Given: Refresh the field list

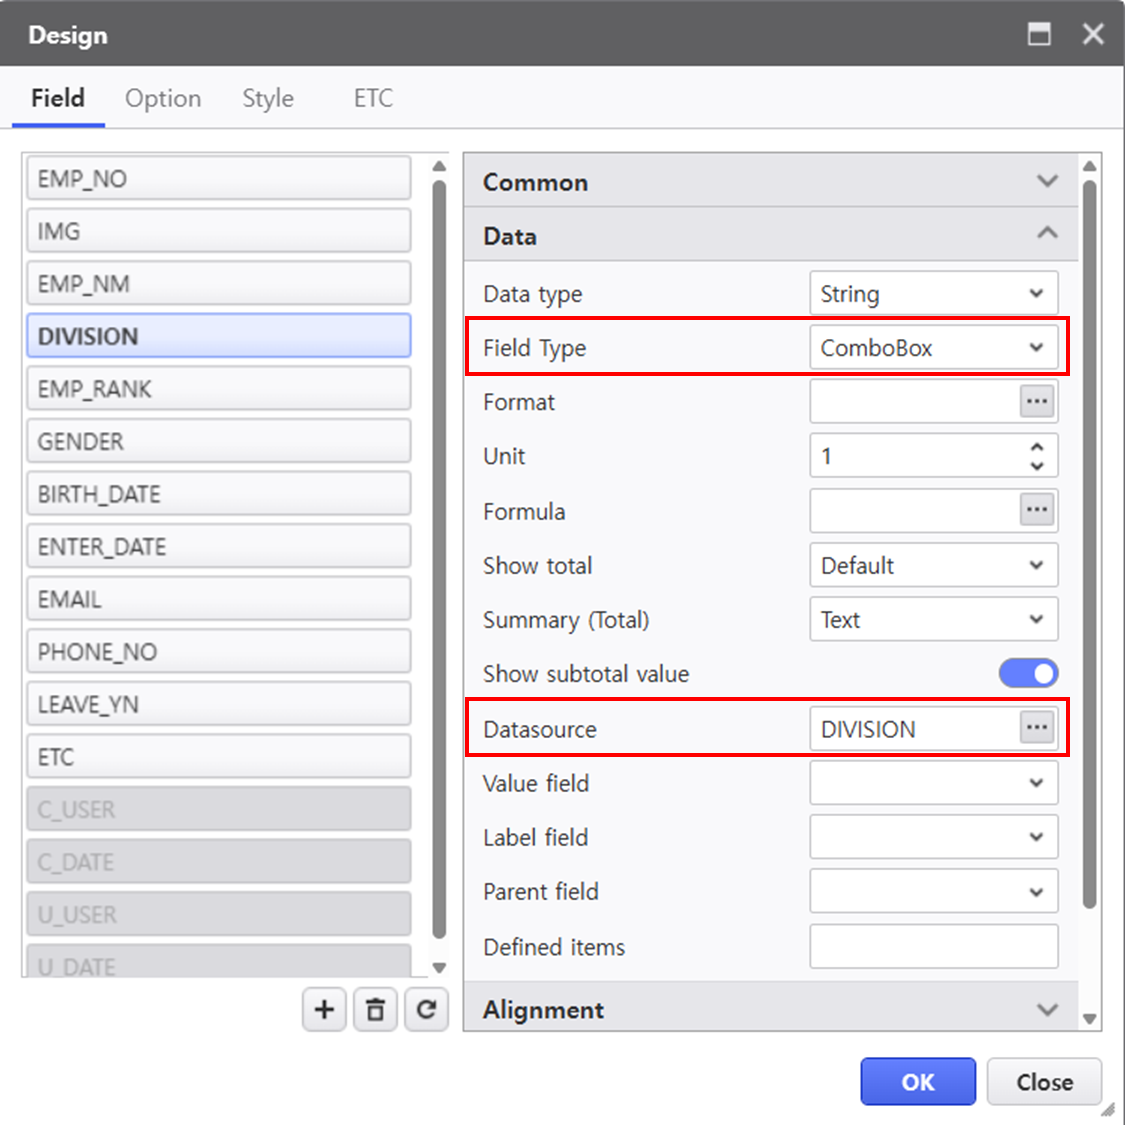Looking at the screenshot, I should coord(426,1009).
